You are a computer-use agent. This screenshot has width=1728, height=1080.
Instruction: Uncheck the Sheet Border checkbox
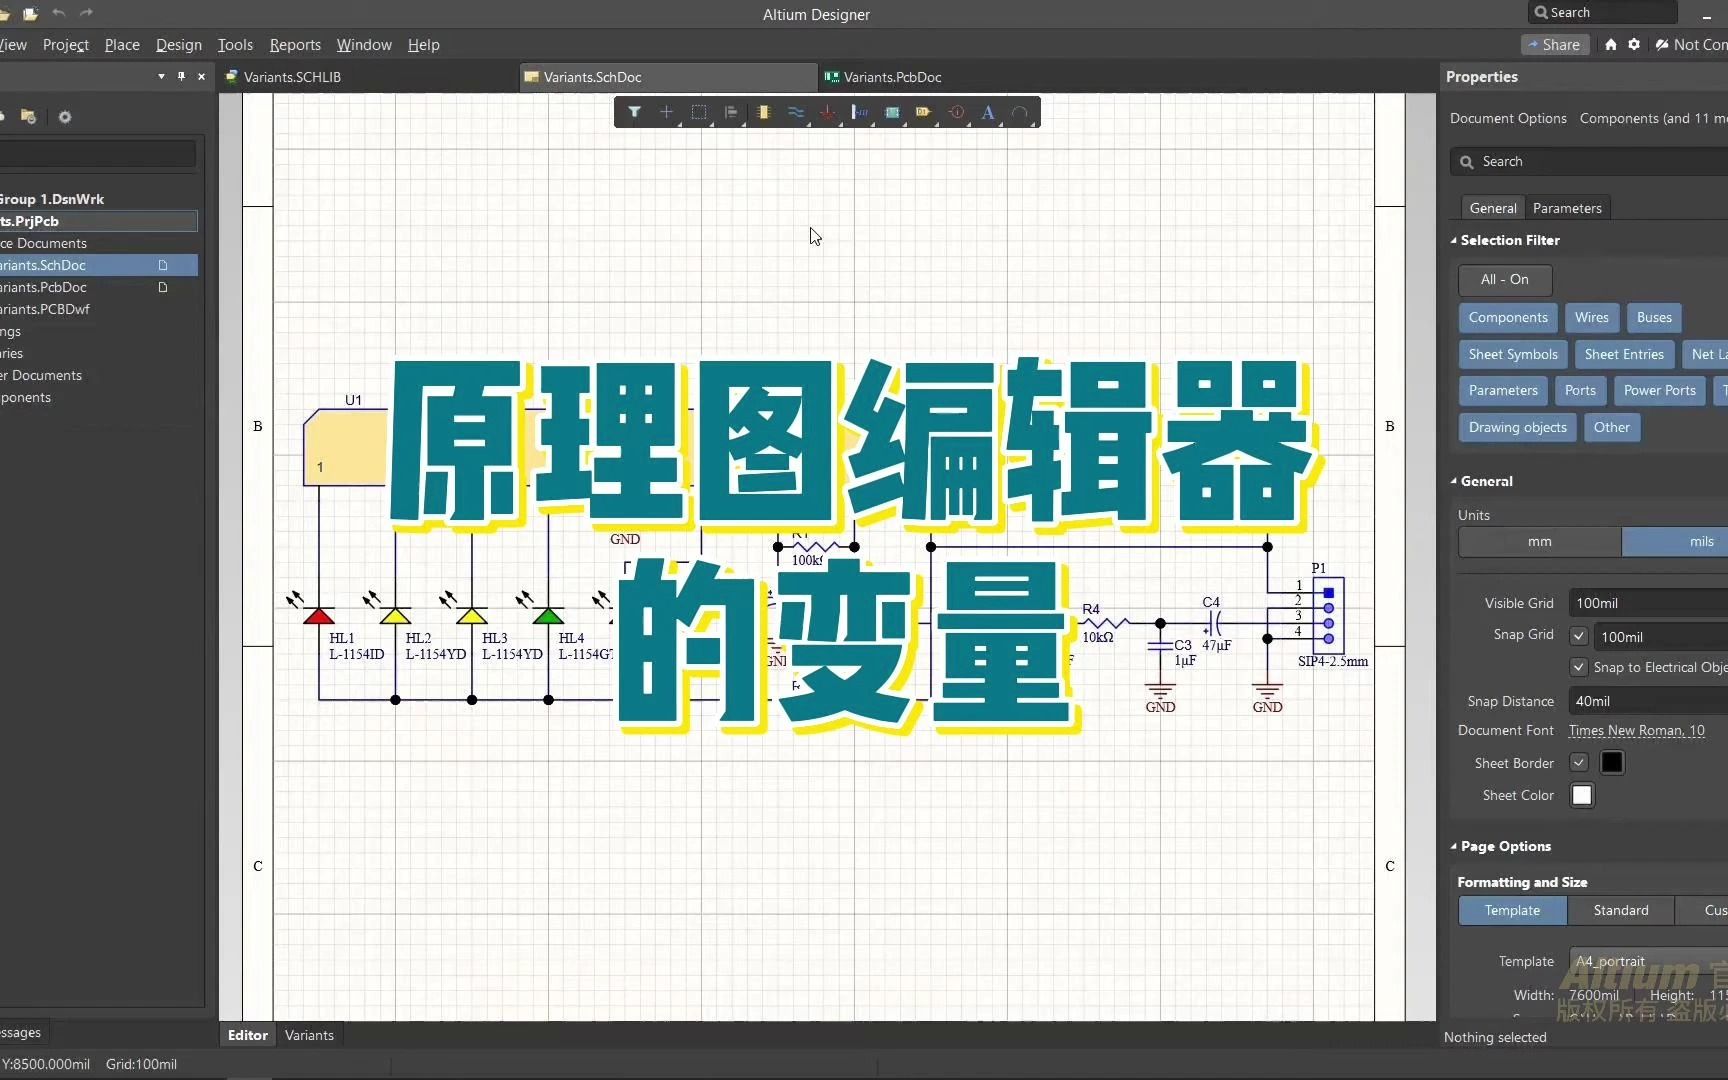[x=1580, y=763]
